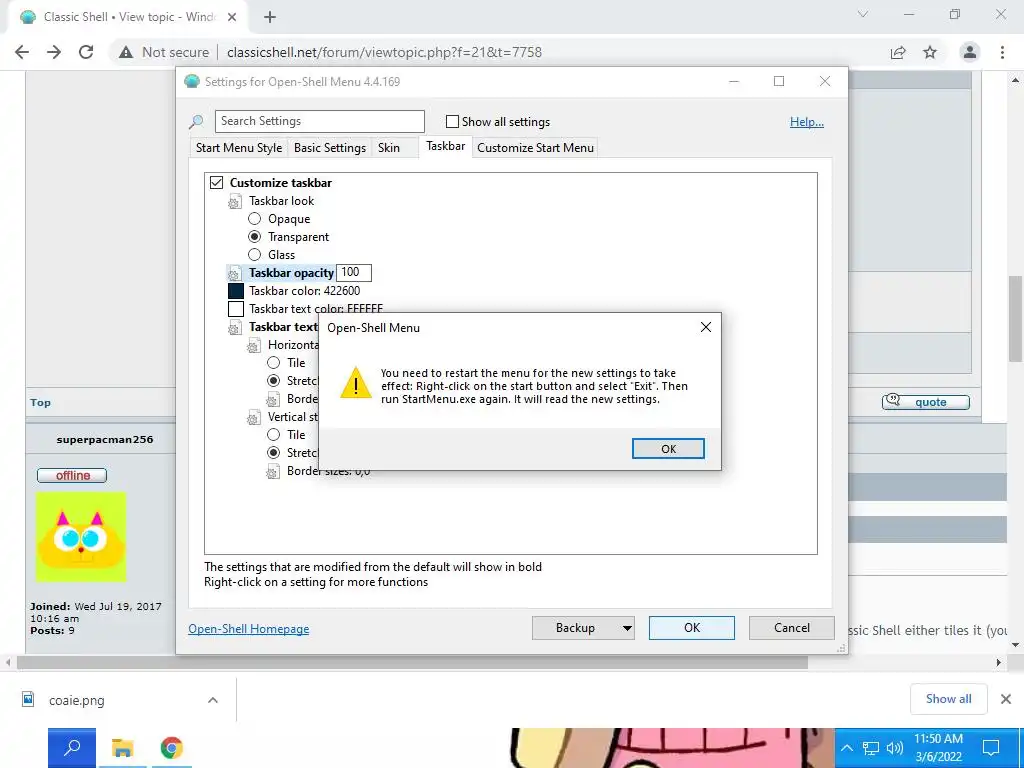Close the Classic Shell browser tab
The image size is (1024, 768).
coord(232,18)
